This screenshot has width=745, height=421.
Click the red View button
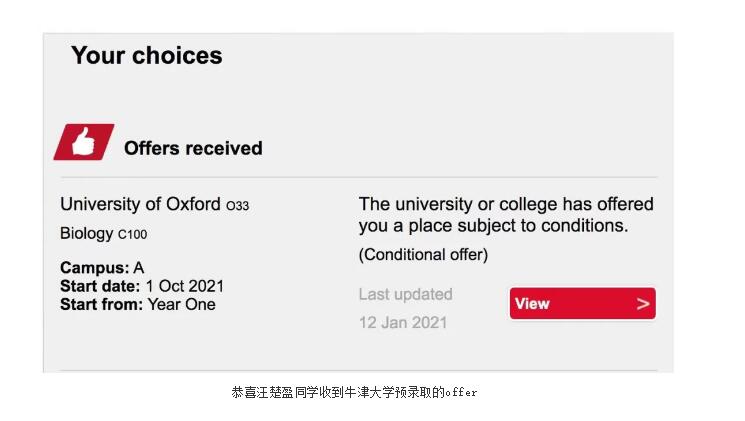(582, 304)
